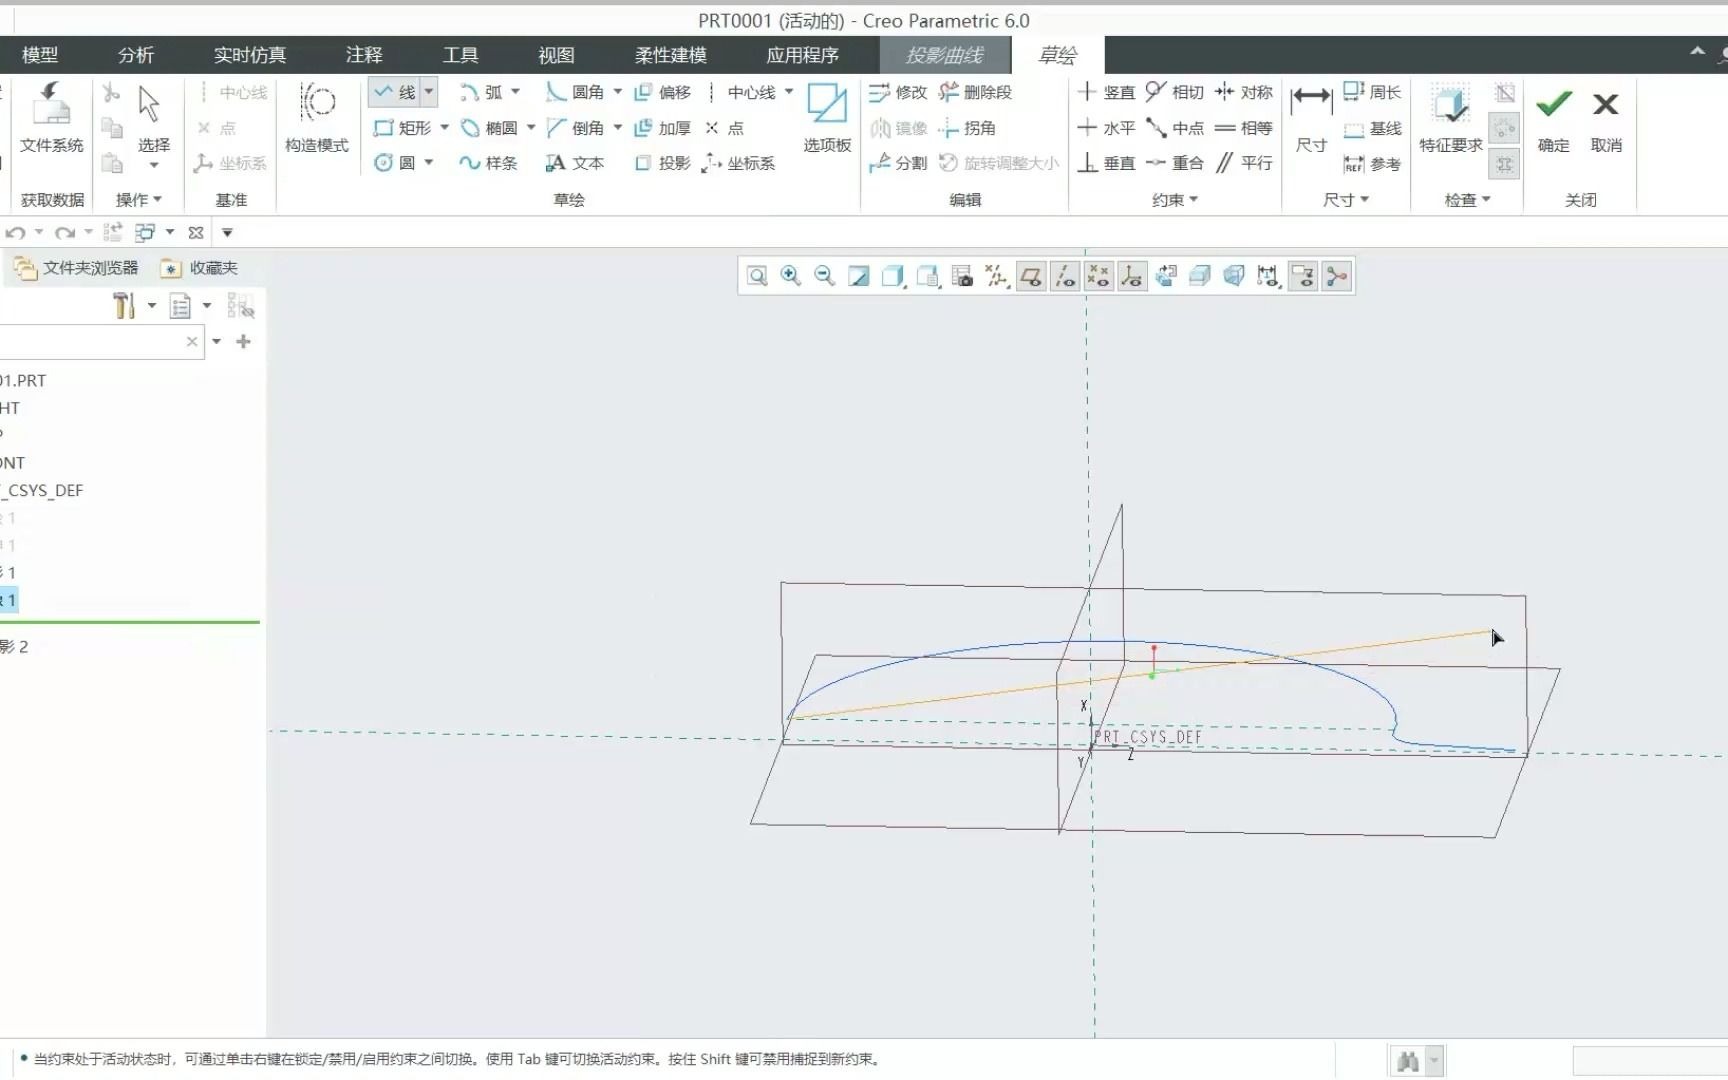Select the Rectangle (矩形) tool
This screenshot has height=1080, width=1728.
pyautogui.click(x=402, y=128)
